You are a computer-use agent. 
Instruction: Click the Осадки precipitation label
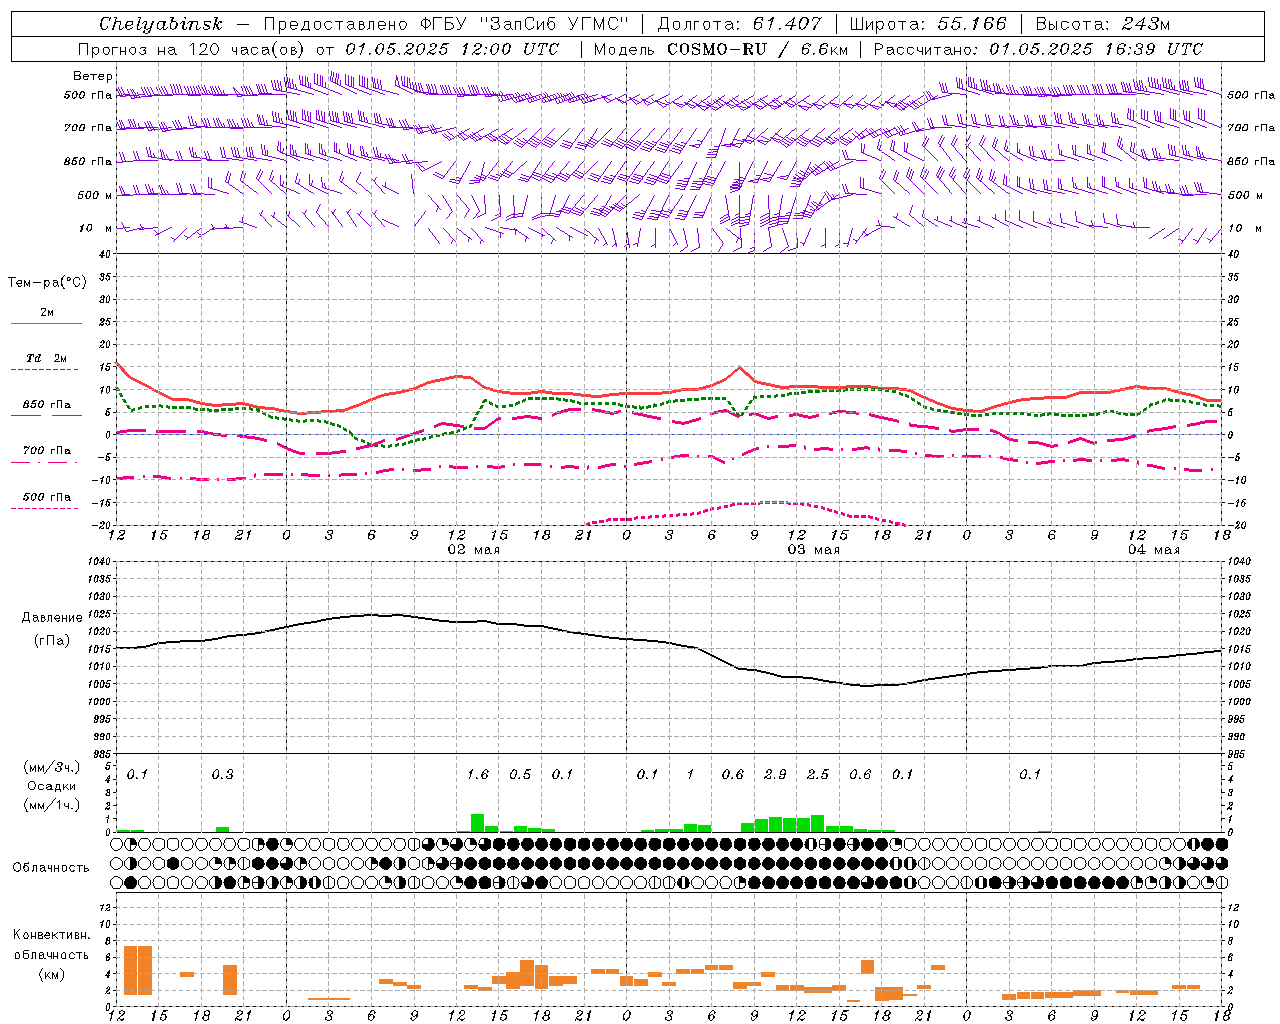coord(52,786)
